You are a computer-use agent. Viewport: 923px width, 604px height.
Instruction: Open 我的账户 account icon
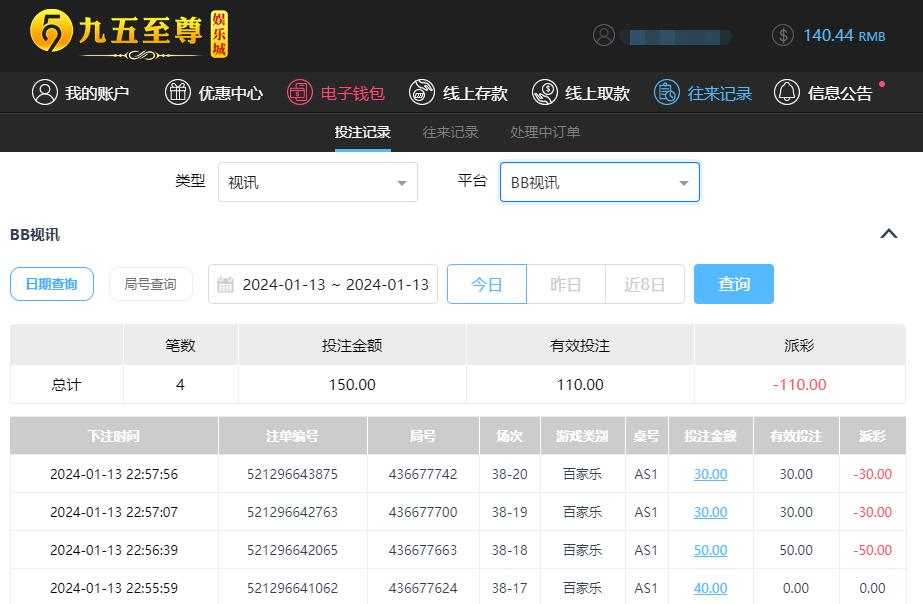point(44,93)
